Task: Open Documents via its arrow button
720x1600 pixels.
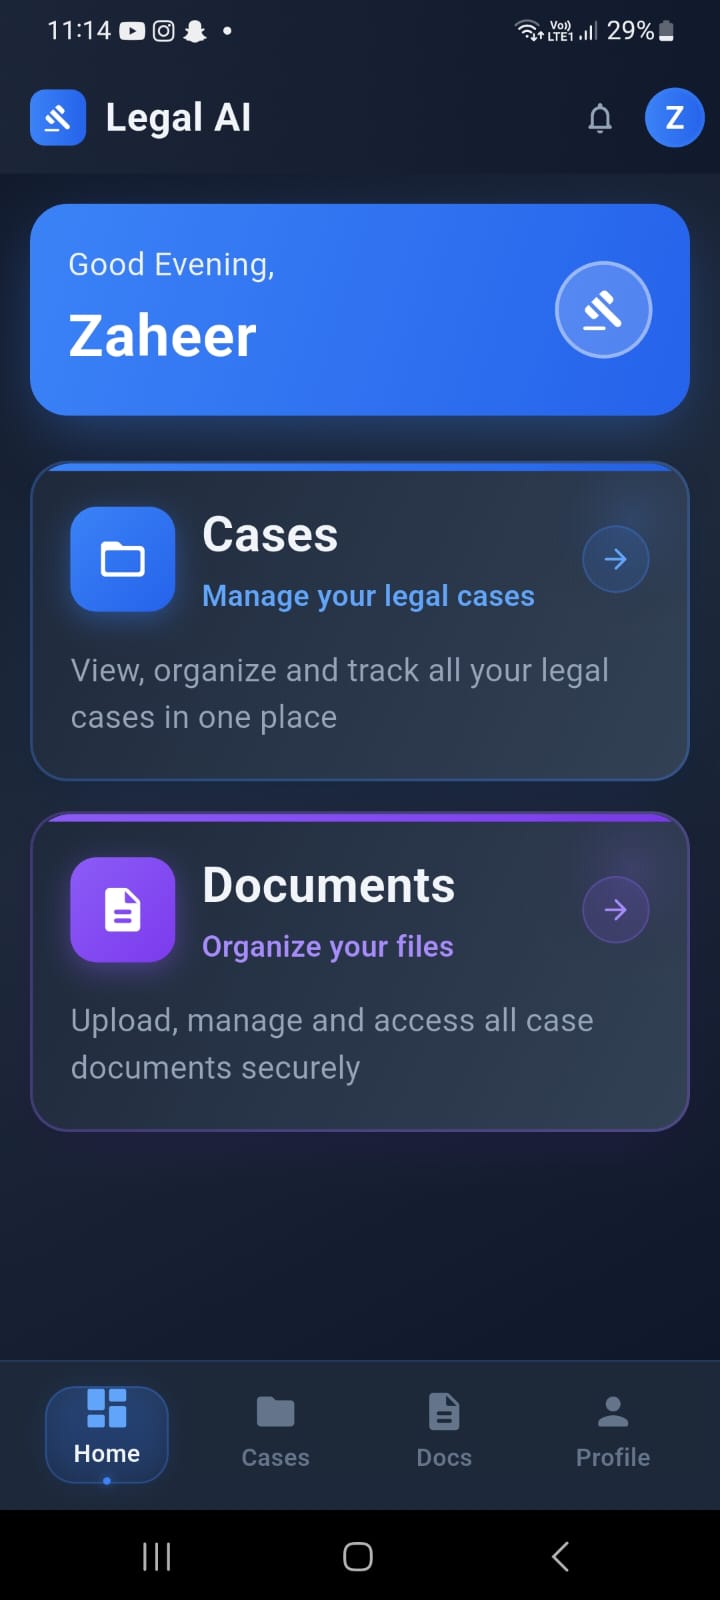Action: [x=616, y=909]
